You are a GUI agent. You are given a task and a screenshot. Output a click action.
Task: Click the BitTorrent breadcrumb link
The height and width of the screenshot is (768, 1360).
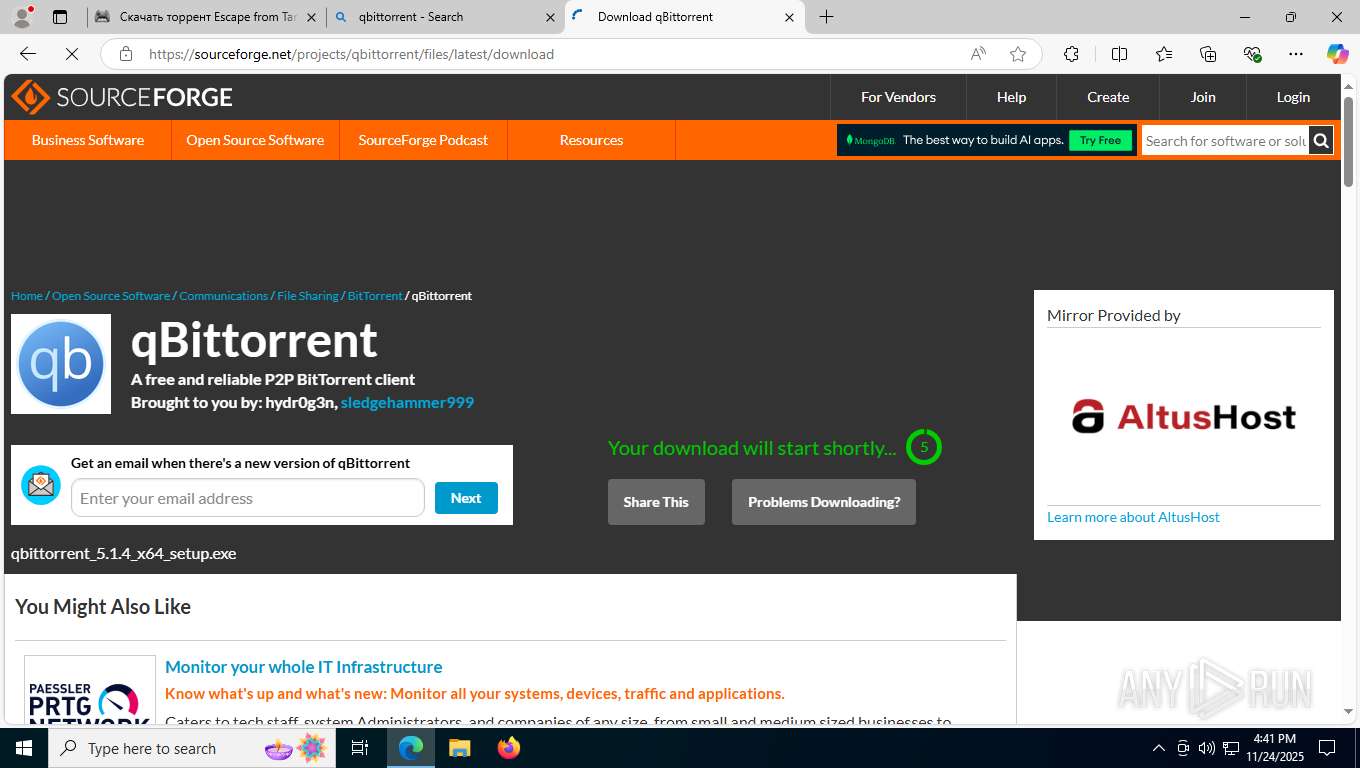pyautogui.click(x=375, y=296)
